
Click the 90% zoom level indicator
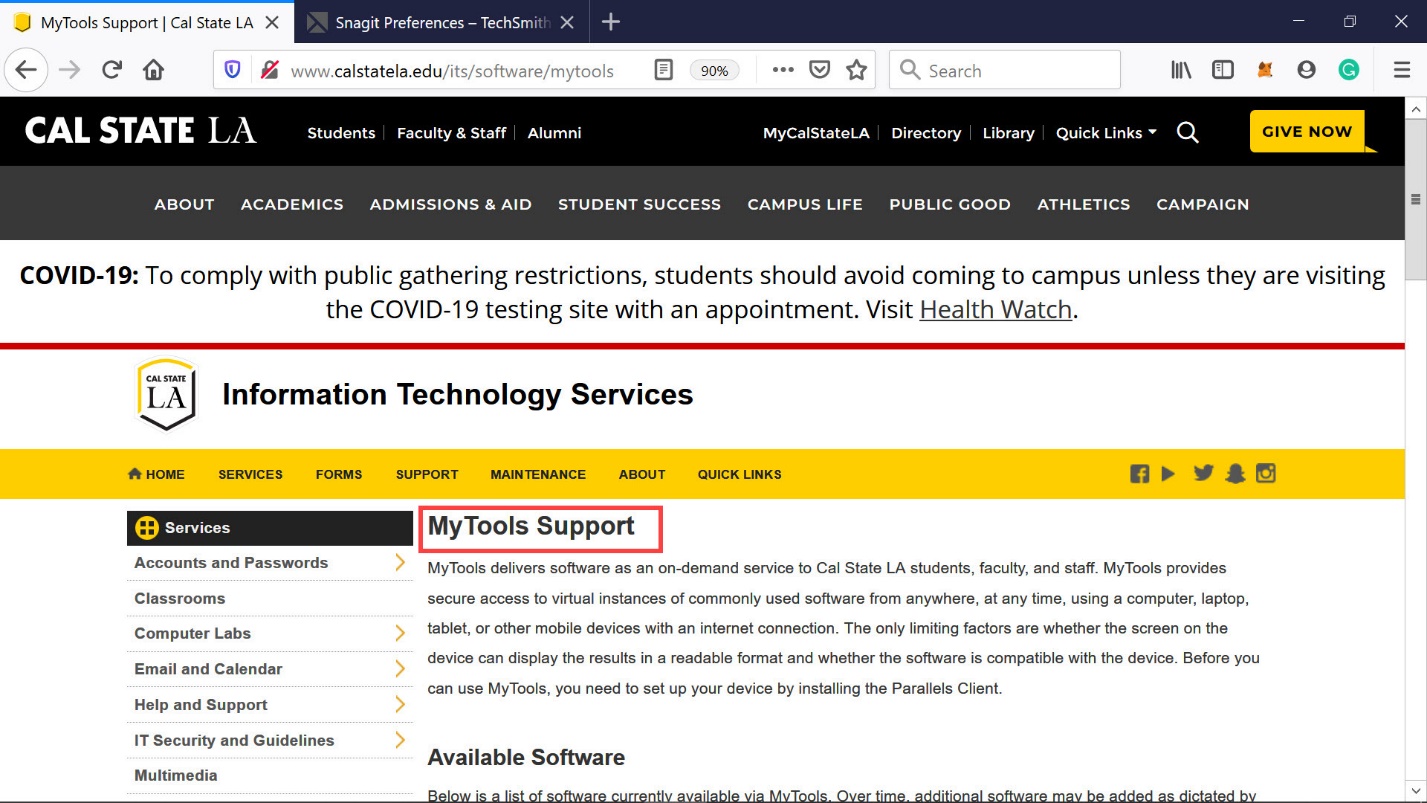[x=714, y=70]
